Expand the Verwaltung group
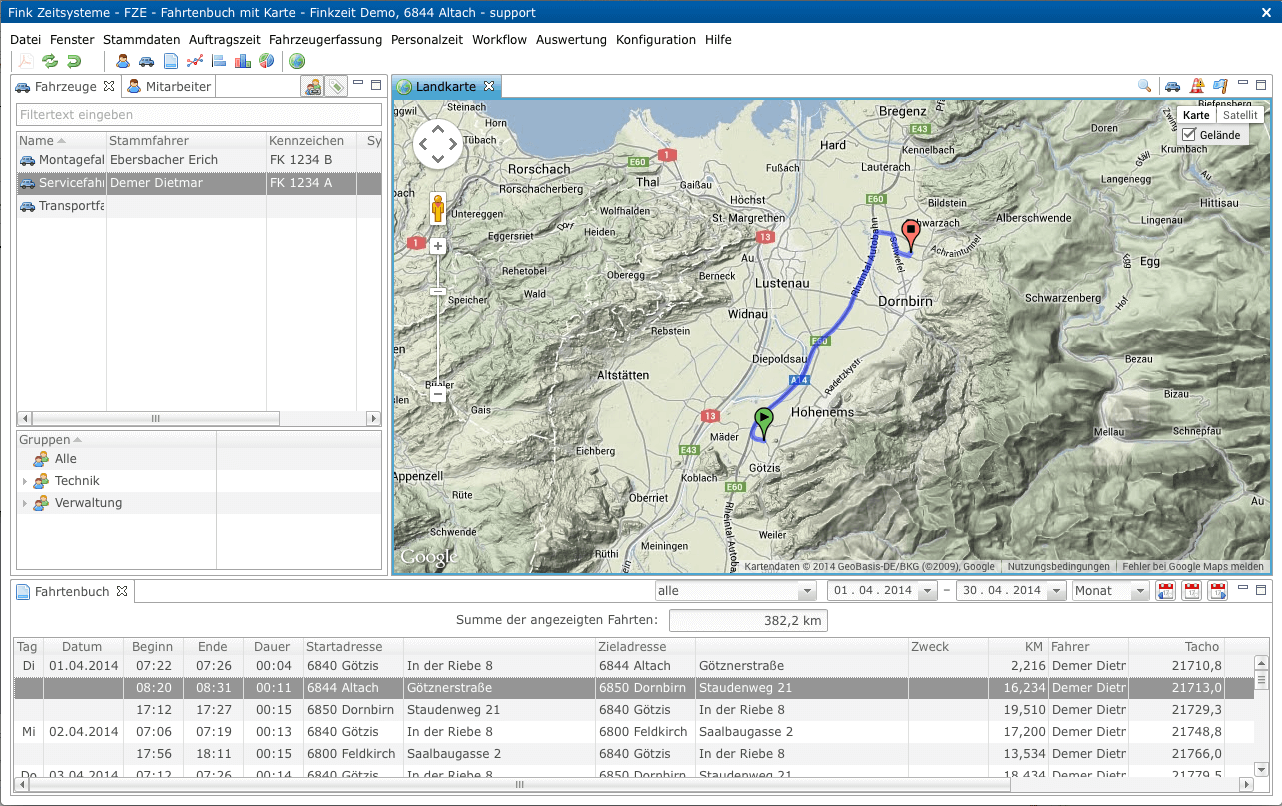 [25, 504]
